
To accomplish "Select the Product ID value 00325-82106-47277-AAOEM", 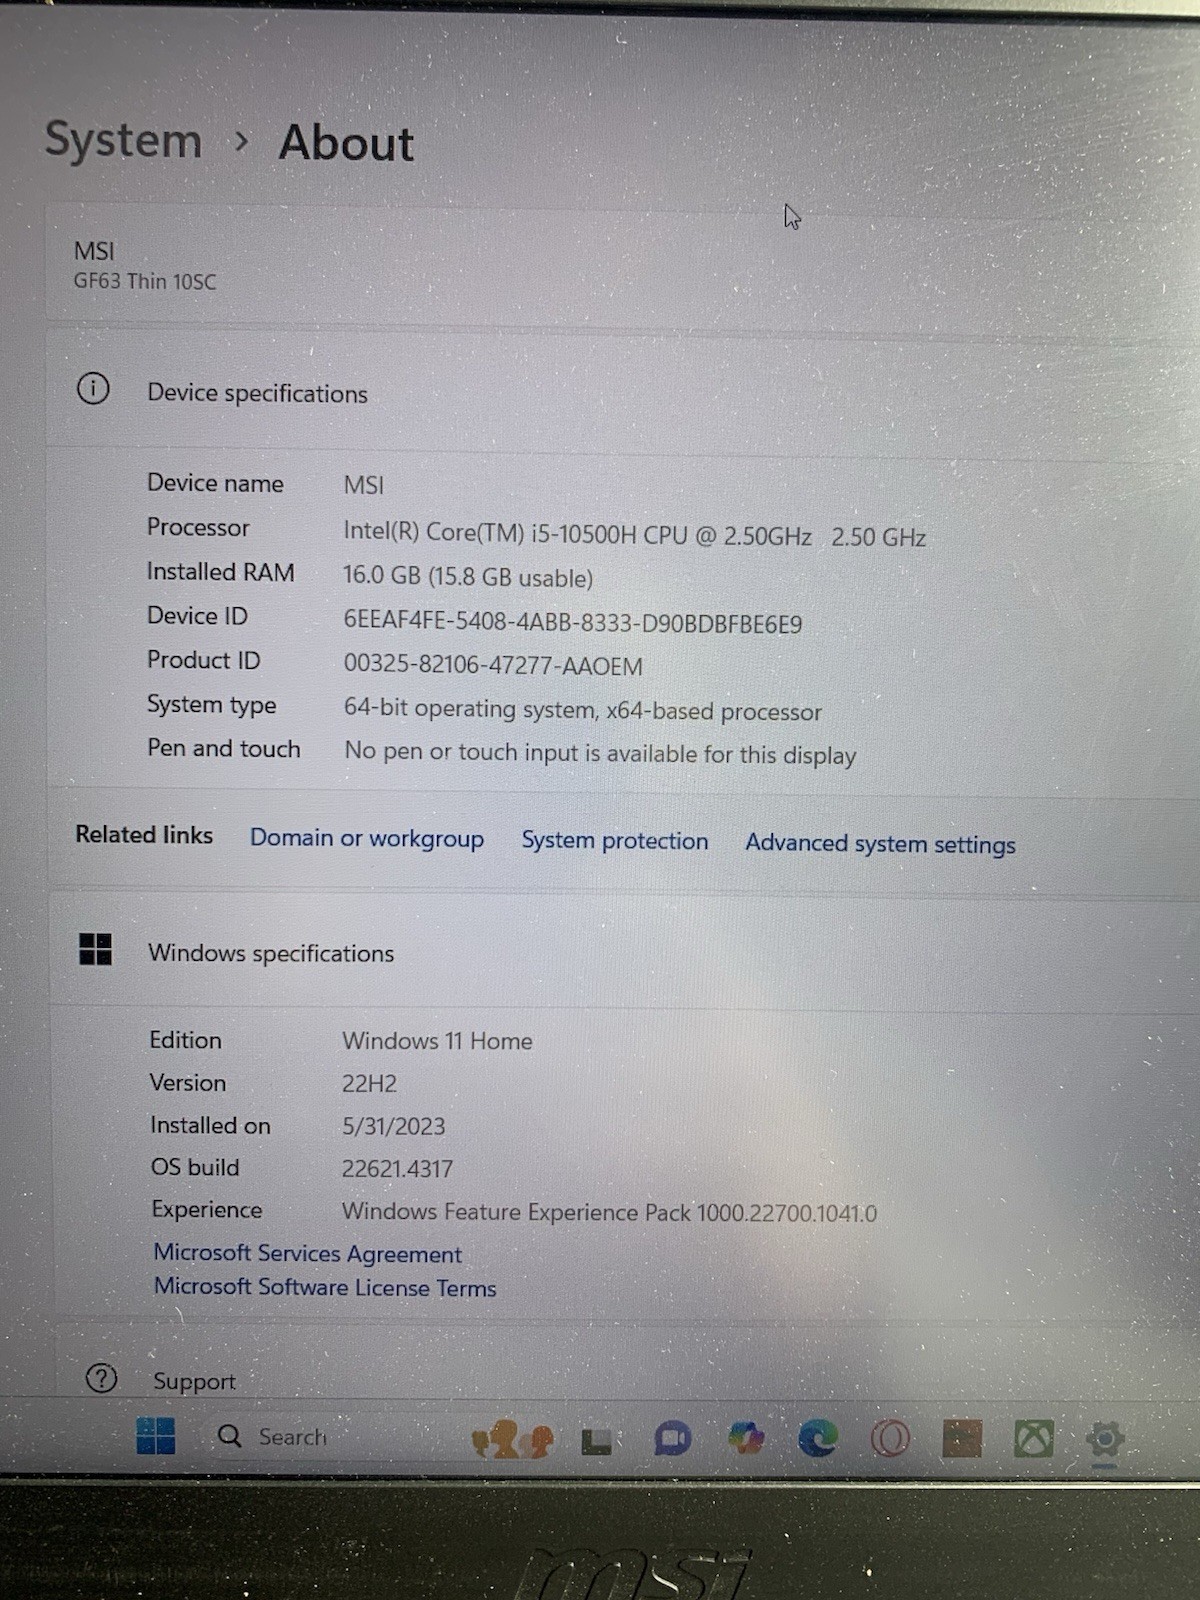I will (x=493, y=665).
